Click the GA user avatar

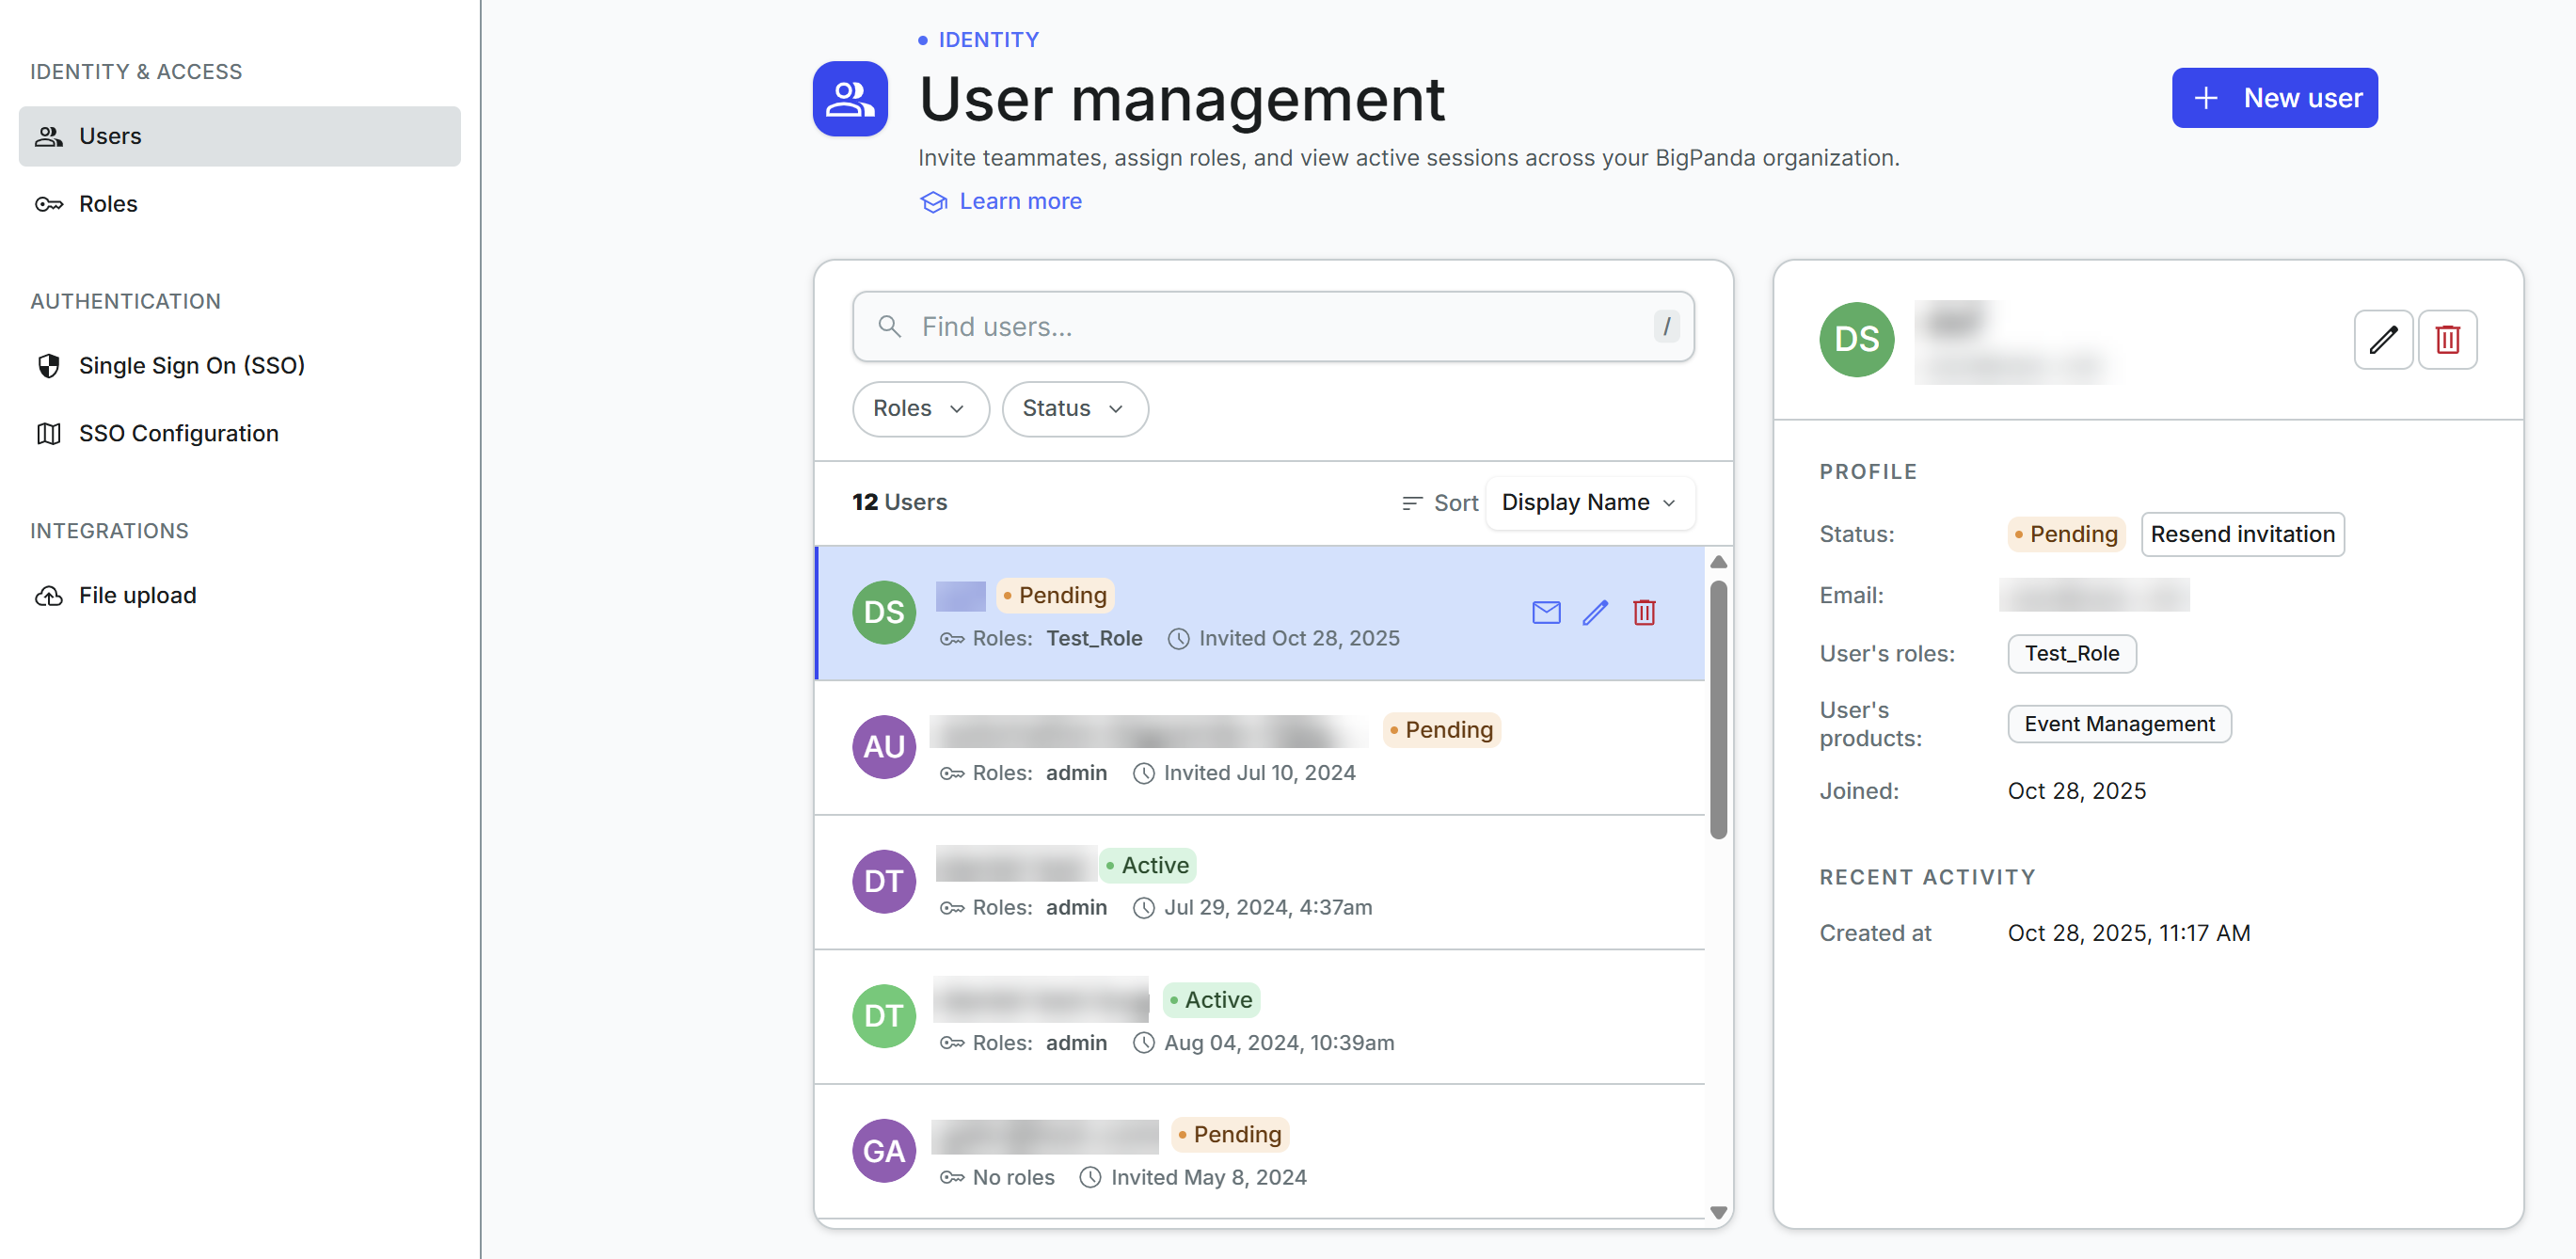coord(884,1151)
